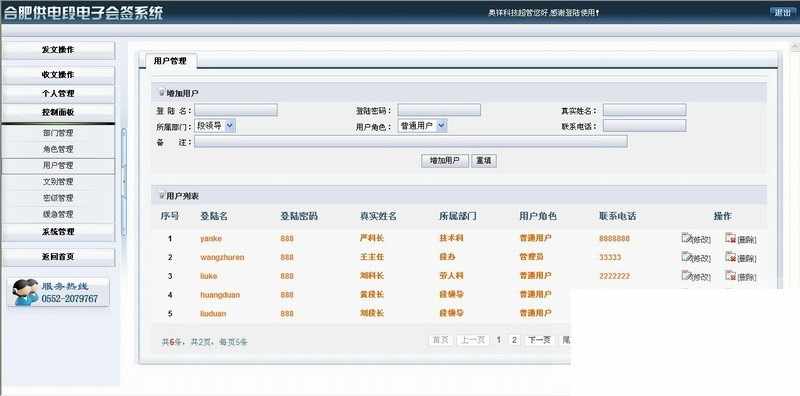The width and height of the screenshot is (800, 396).
Task: Go to the 下一页 next page
Action: pyautogui.click(x=539, y=340)
